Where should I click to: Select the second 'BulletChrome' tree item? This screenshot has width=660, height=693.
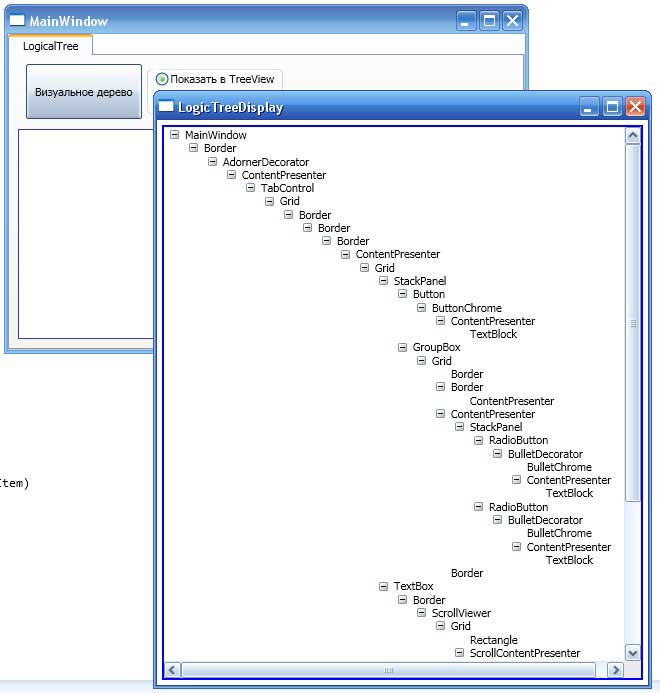pos(559,533)
